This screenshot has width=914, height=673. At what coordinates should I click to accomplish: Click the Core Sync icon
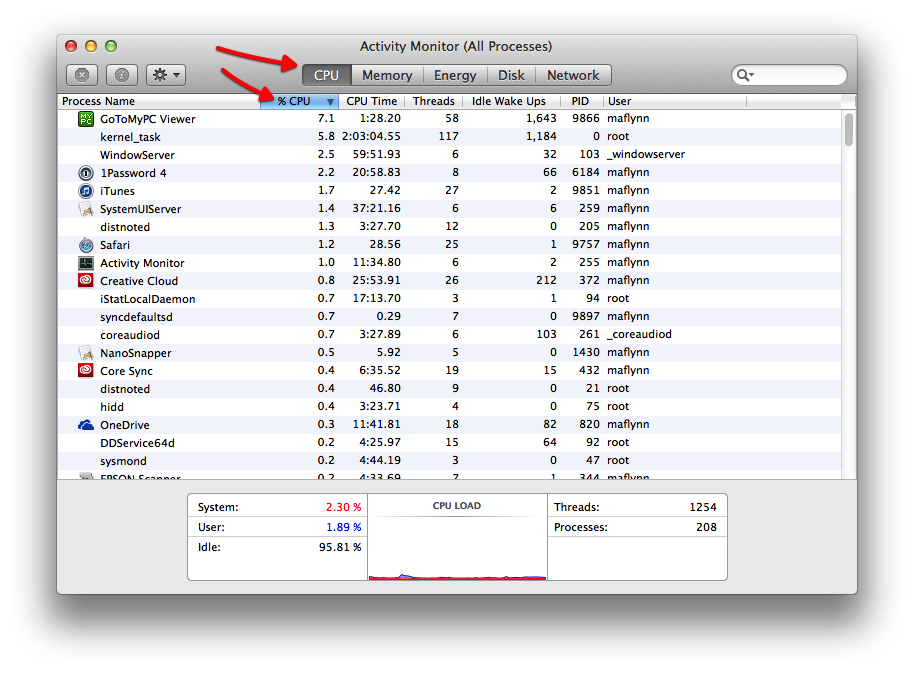pos(86,371)
